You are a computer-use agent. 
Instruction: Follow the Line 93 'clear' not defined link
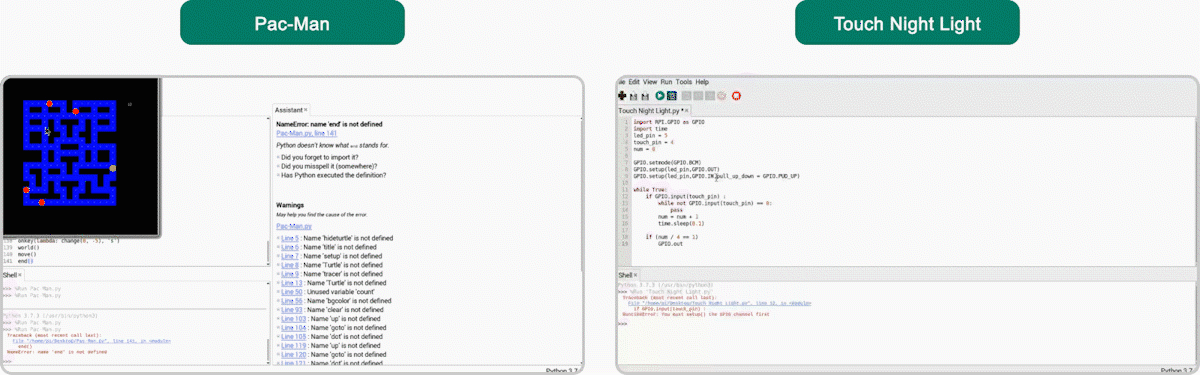click(292, 310)
